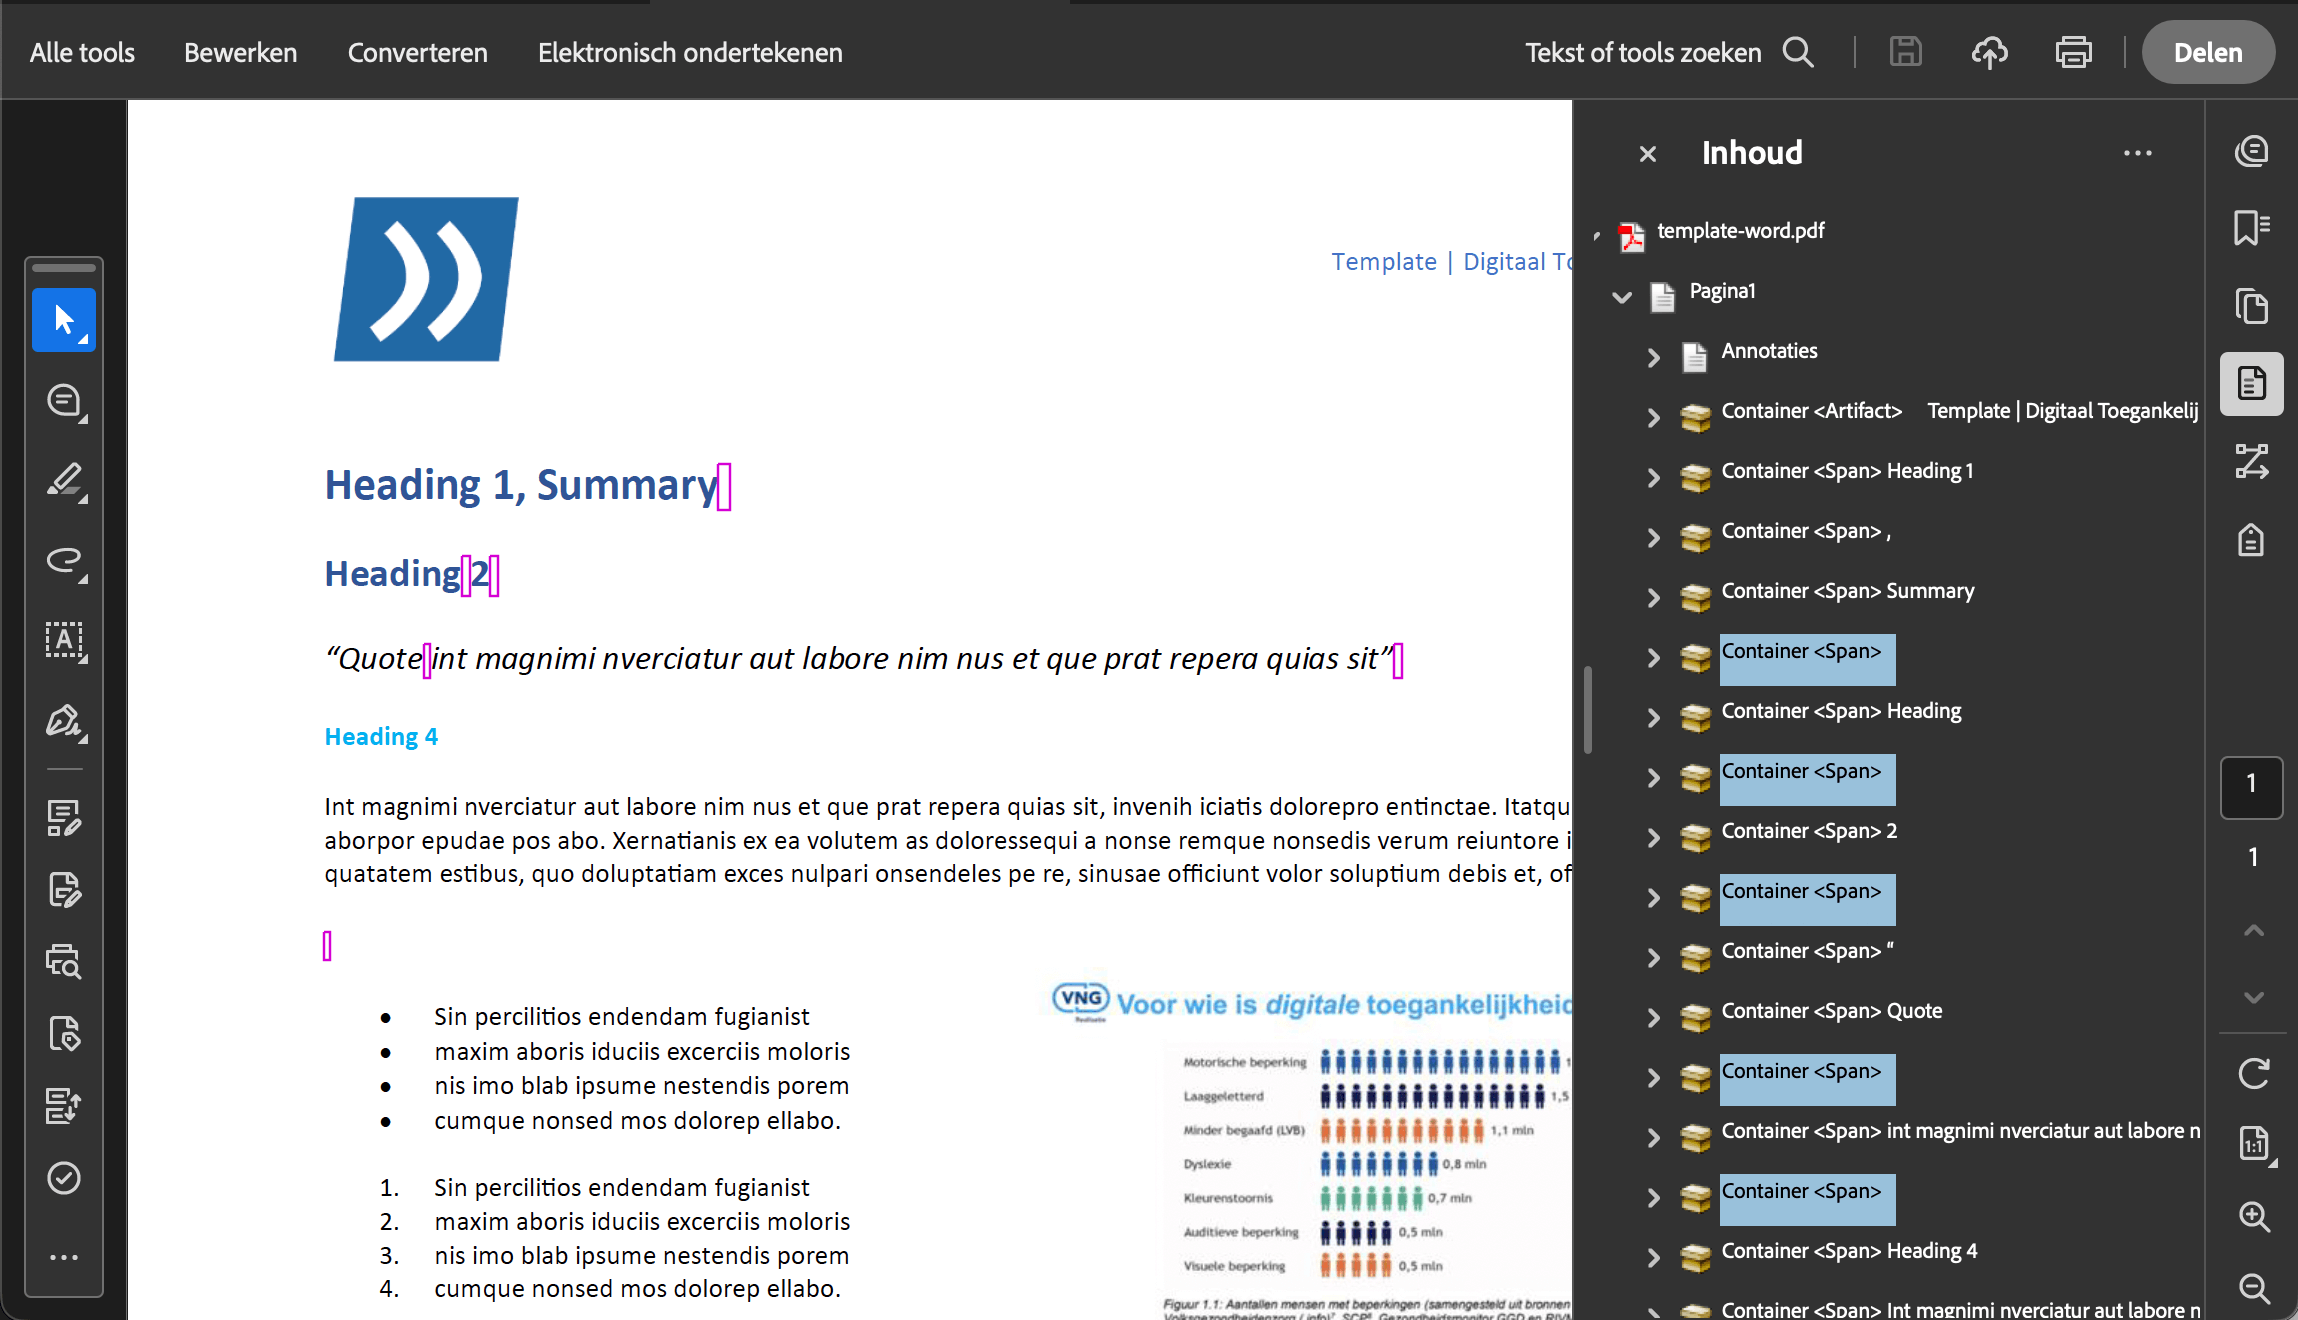
Task: Expand the Annotaties tree node
Action: (x=1654, y=357)
